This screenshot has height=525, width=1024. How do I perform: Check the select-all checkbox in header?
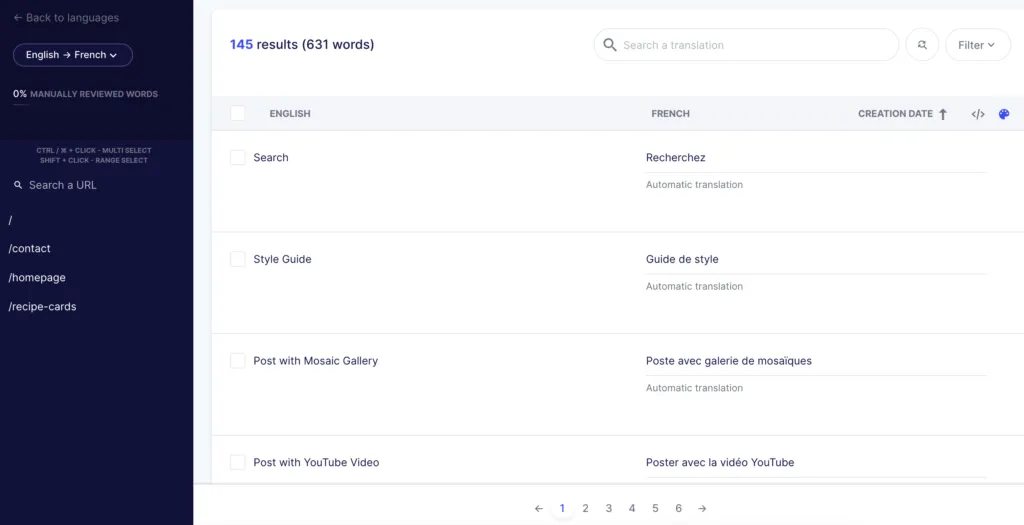click(238, 114)
